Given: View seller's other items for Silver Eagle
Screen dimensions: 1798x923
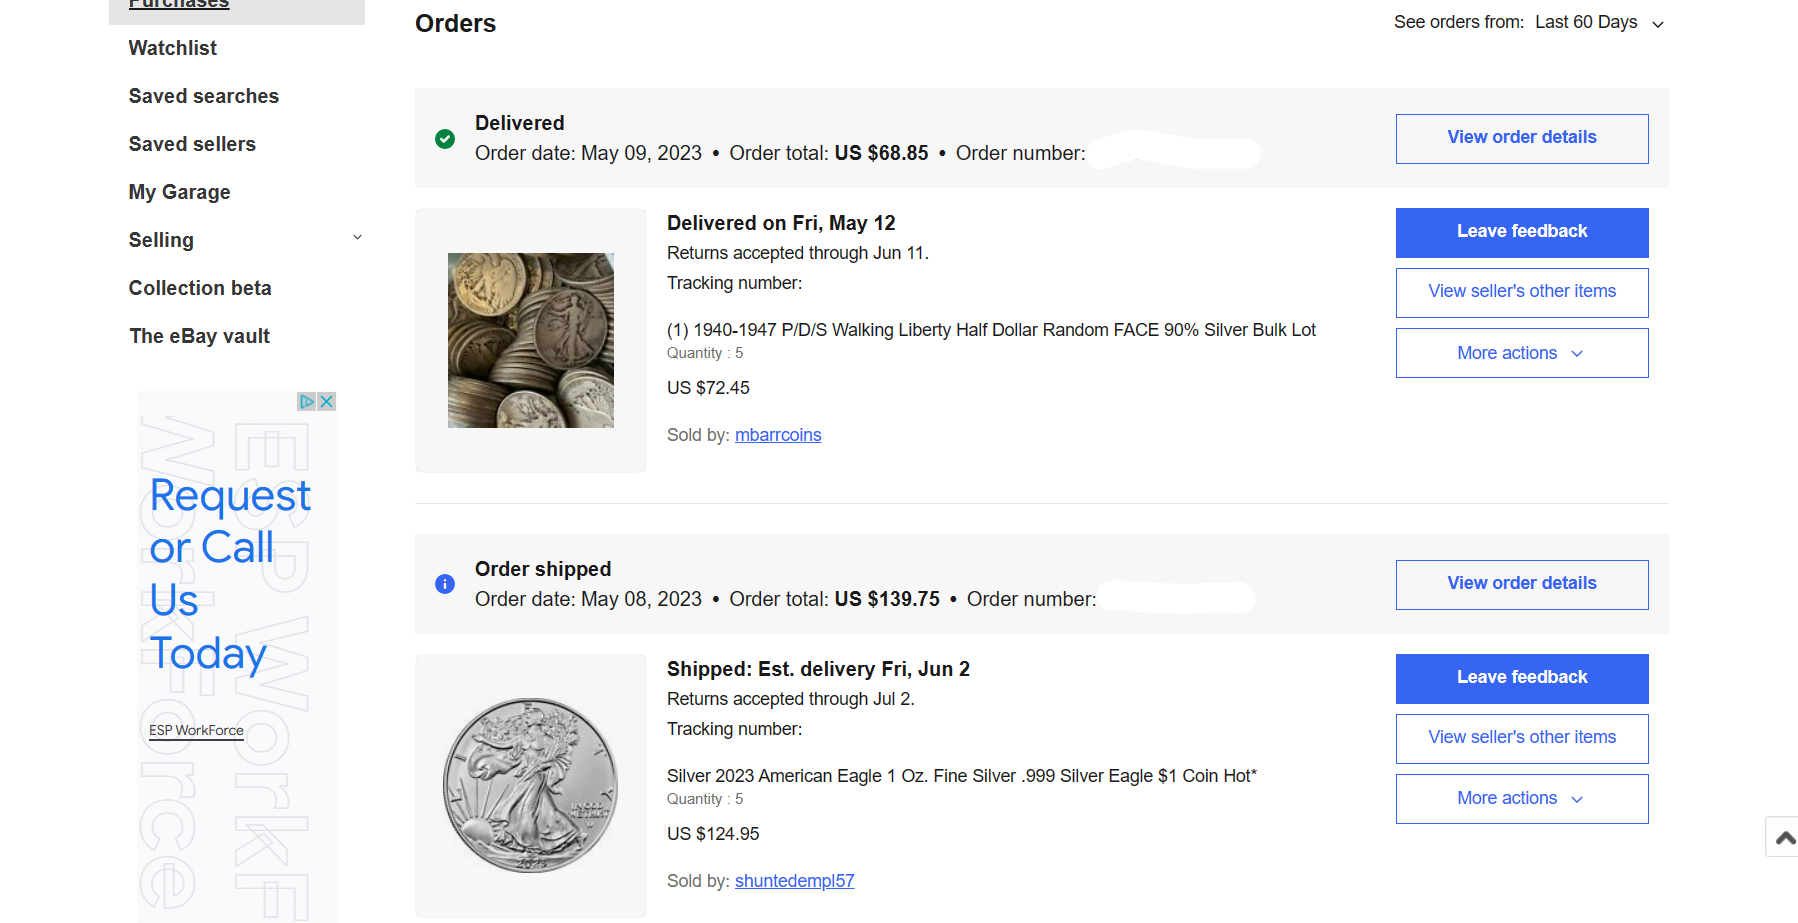Looking at the screenshot, I should (1521, 738).
